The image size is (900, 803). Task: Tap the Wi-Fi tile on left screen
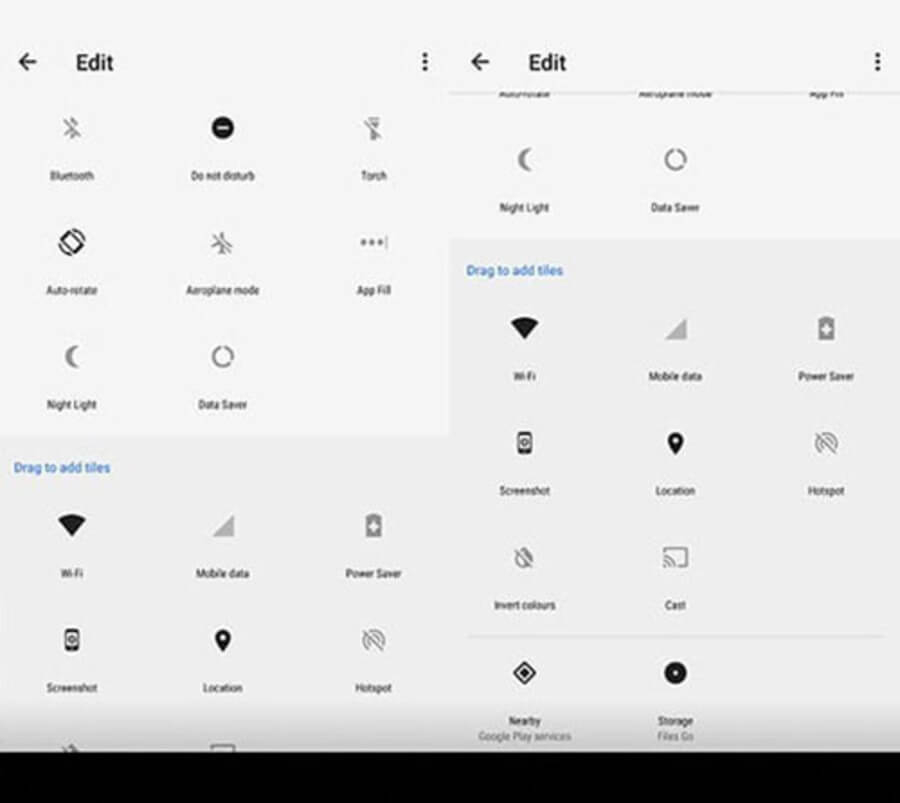point(72,526)
